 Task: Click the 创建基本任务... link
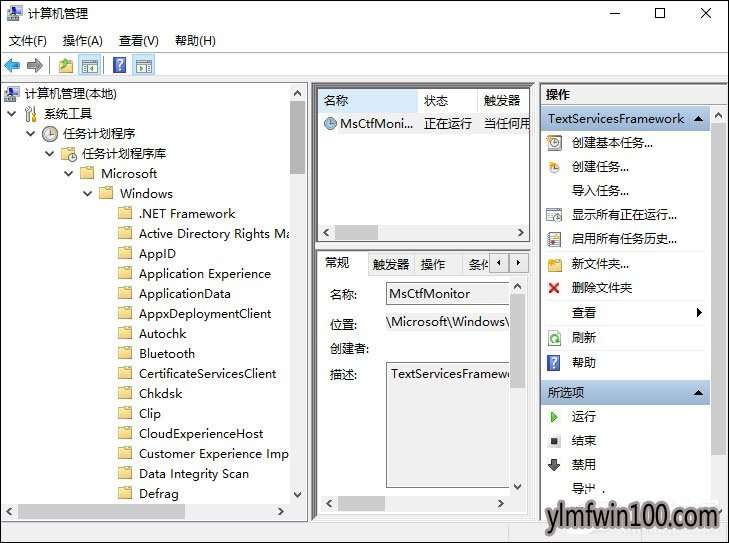[612, 143]
